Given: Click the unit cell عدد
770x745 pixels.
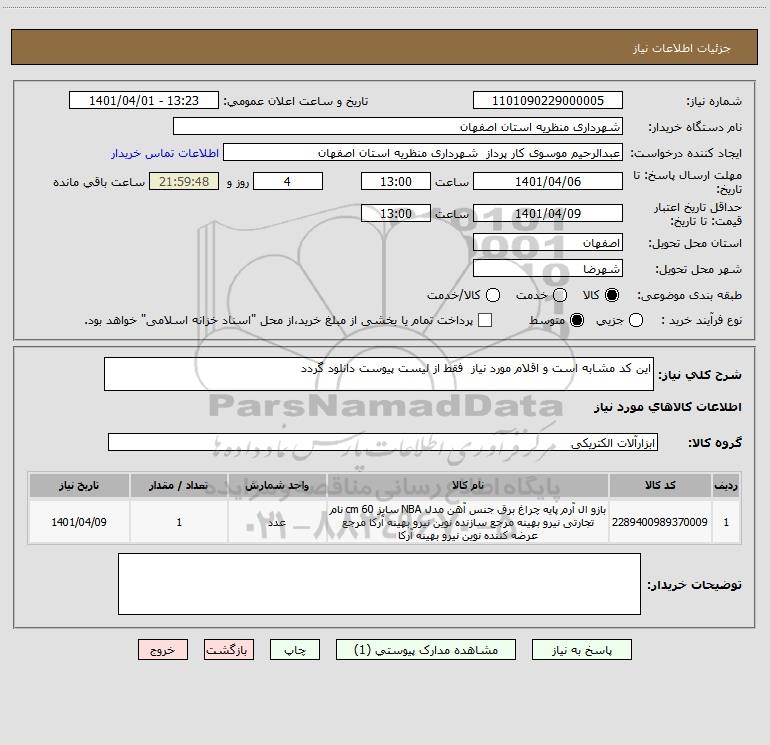Looking at the screenshot, I should pos(277,522).
